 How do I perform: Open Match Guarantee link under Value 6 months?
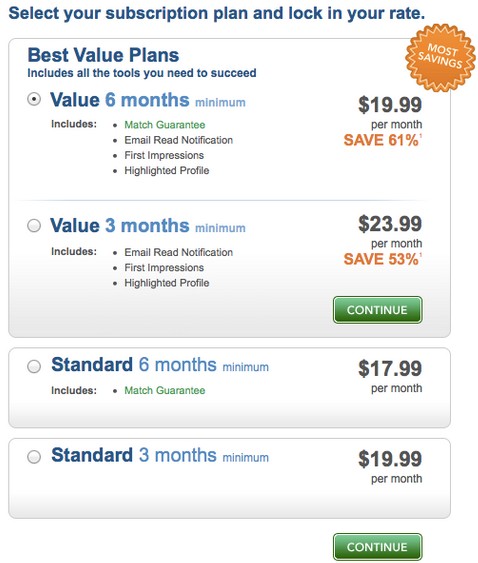164,125
